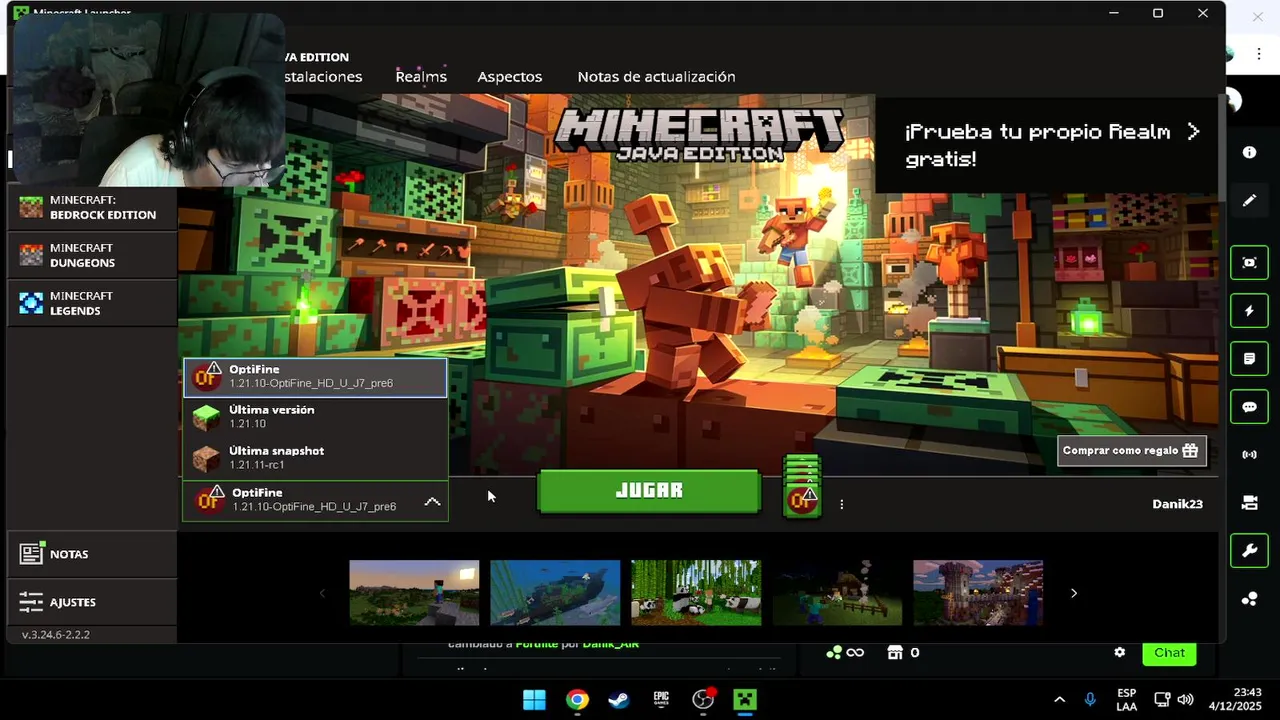
Task: Open the Windows Start menu
Action: (534, 700)
